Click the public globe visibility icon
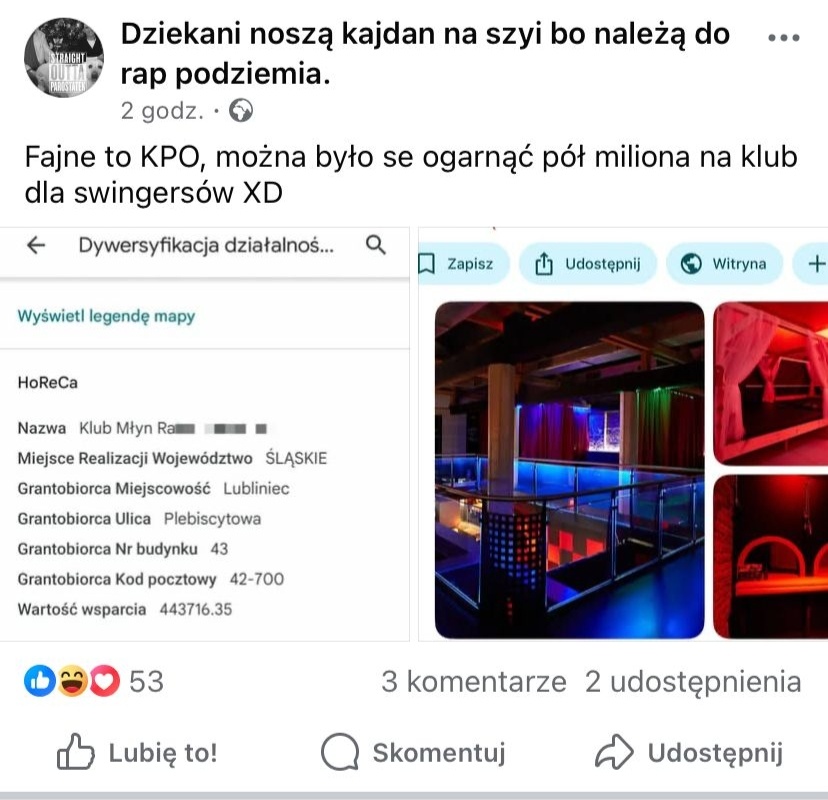 241,111
